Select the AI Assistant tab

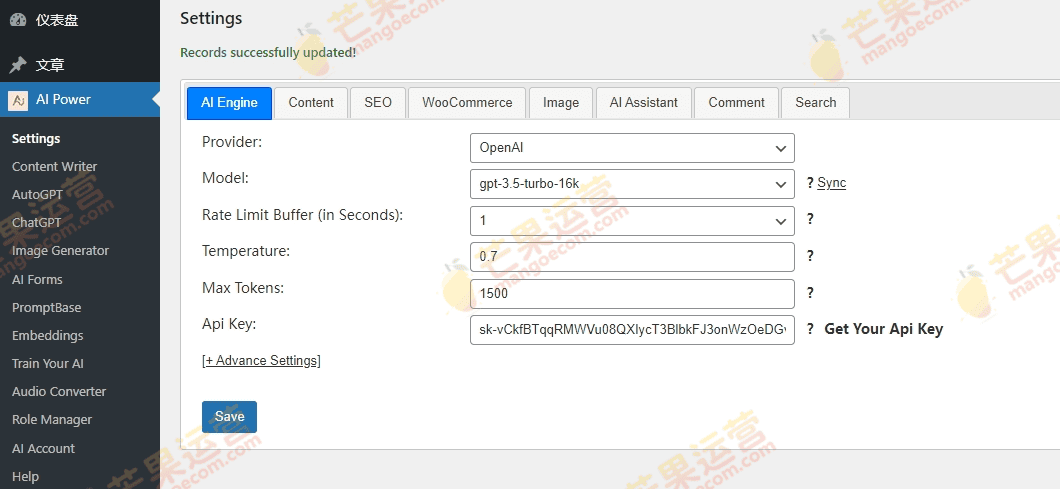coord(644,103)
